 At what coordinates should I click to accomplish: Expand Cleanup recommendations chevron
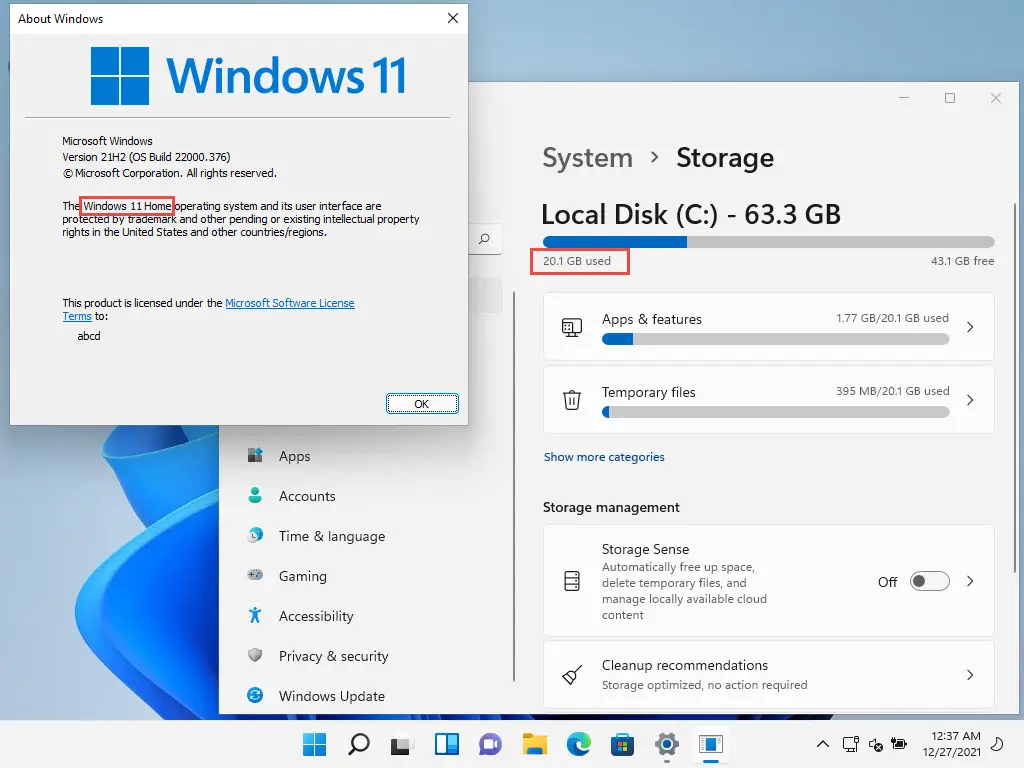click(970, 675)
